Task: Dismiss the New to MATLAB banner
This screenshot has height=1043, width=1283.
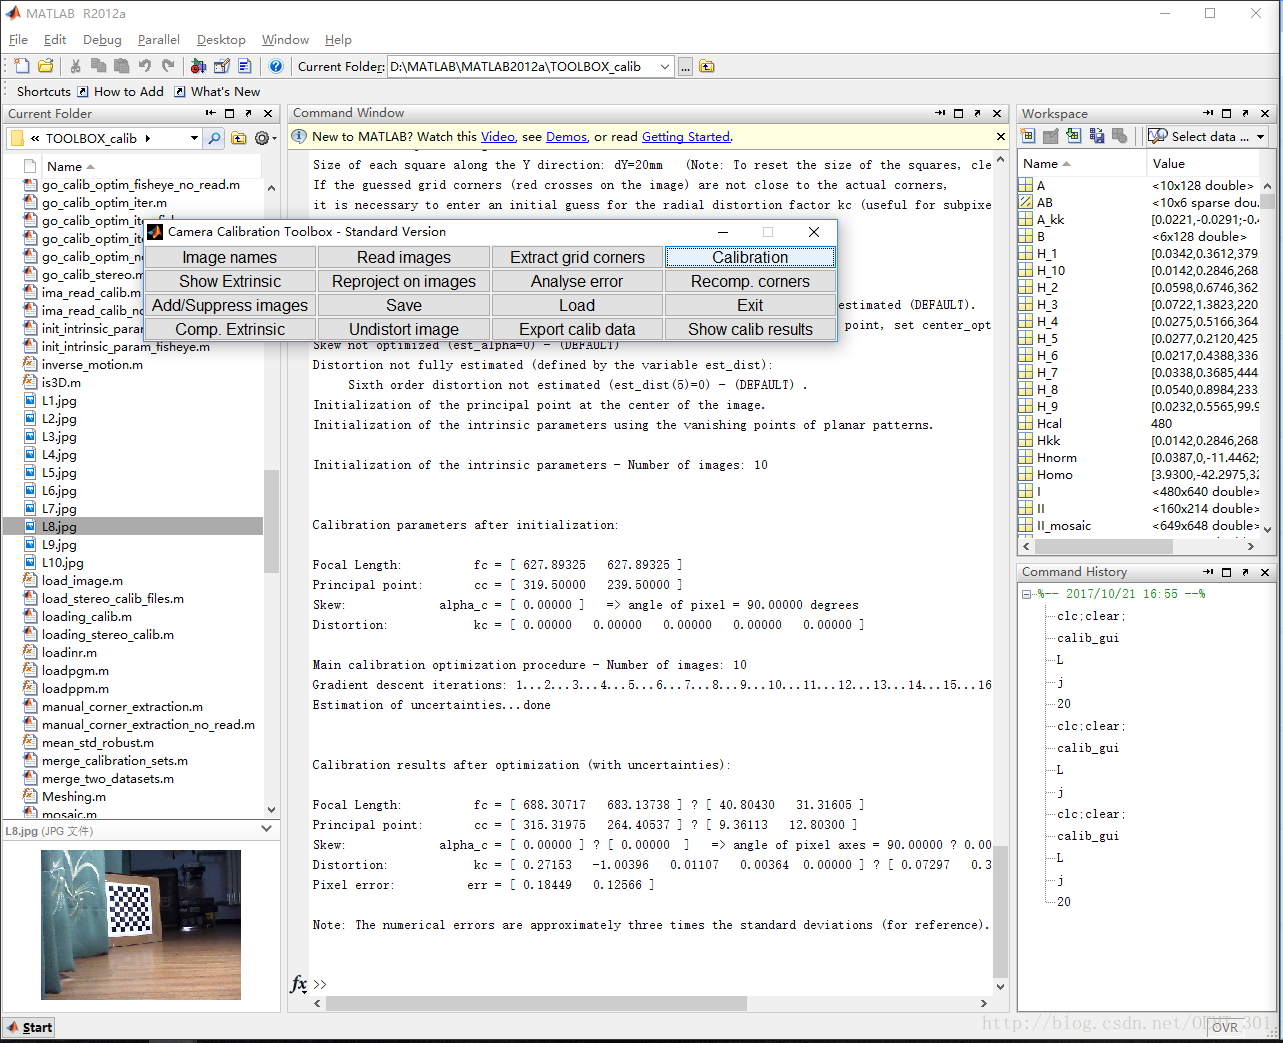Action: [x=1001, y=136]
